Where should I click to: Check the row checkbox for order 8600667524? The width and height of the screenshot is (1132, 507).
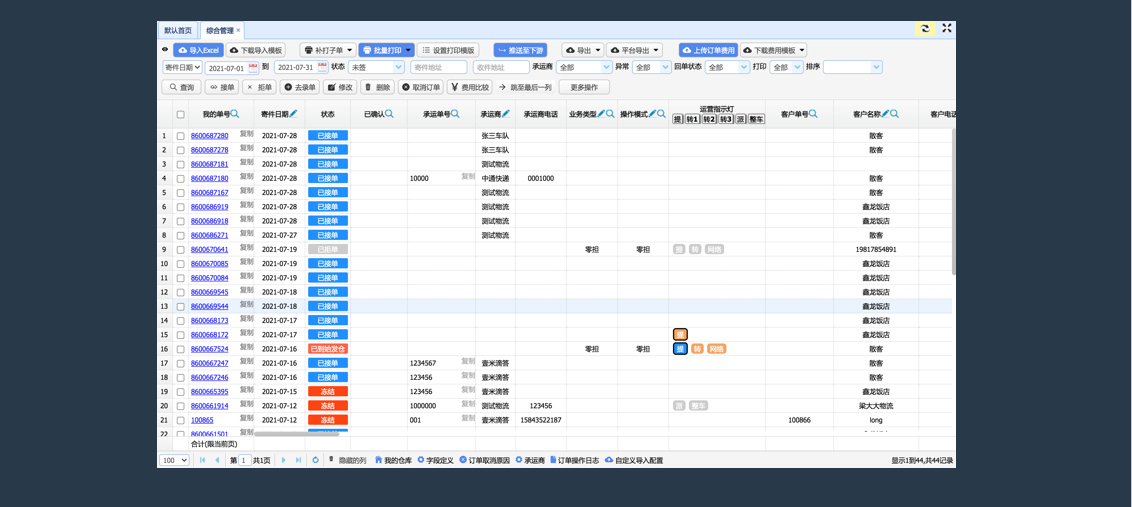pos(180,349)
